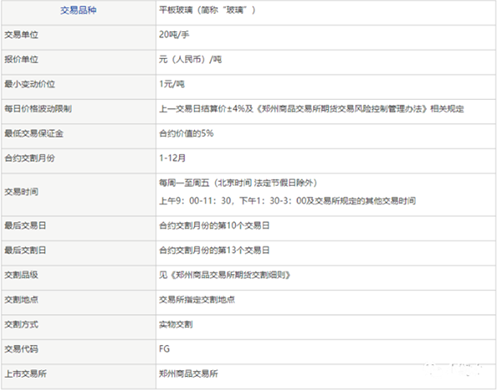Click the 最小变动价位 label
Image resolution: width=500 pixels, height=392 pixels.
pos(30,84)
